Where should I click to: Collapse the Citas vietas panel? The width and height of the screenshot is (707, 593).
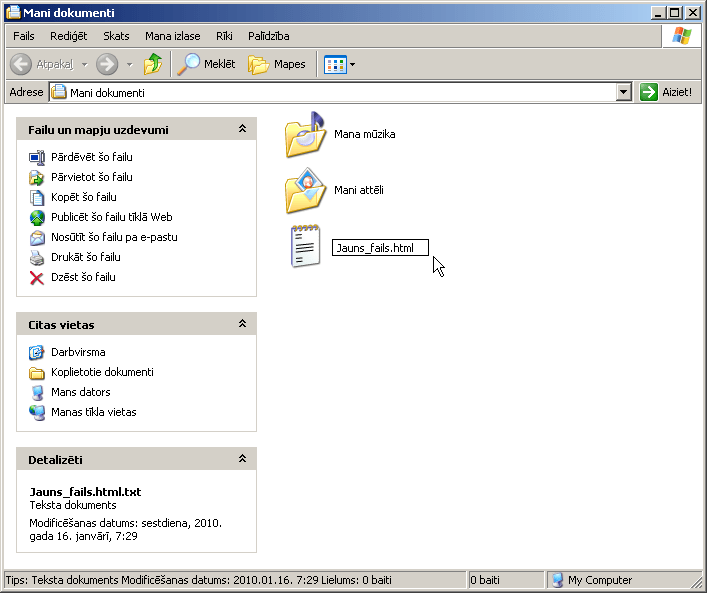(x=242, y=324)
